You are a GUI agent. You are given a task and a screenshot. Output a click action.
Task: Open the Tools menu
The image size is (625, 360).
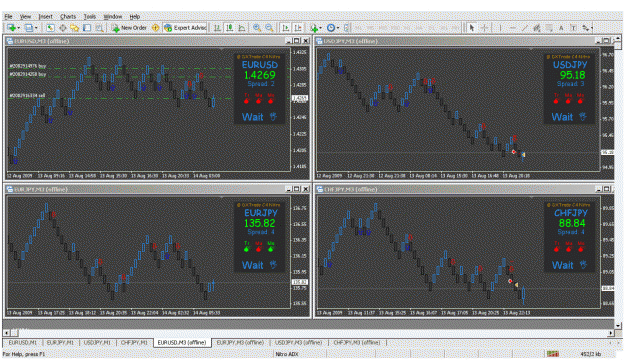pos(90,17)
